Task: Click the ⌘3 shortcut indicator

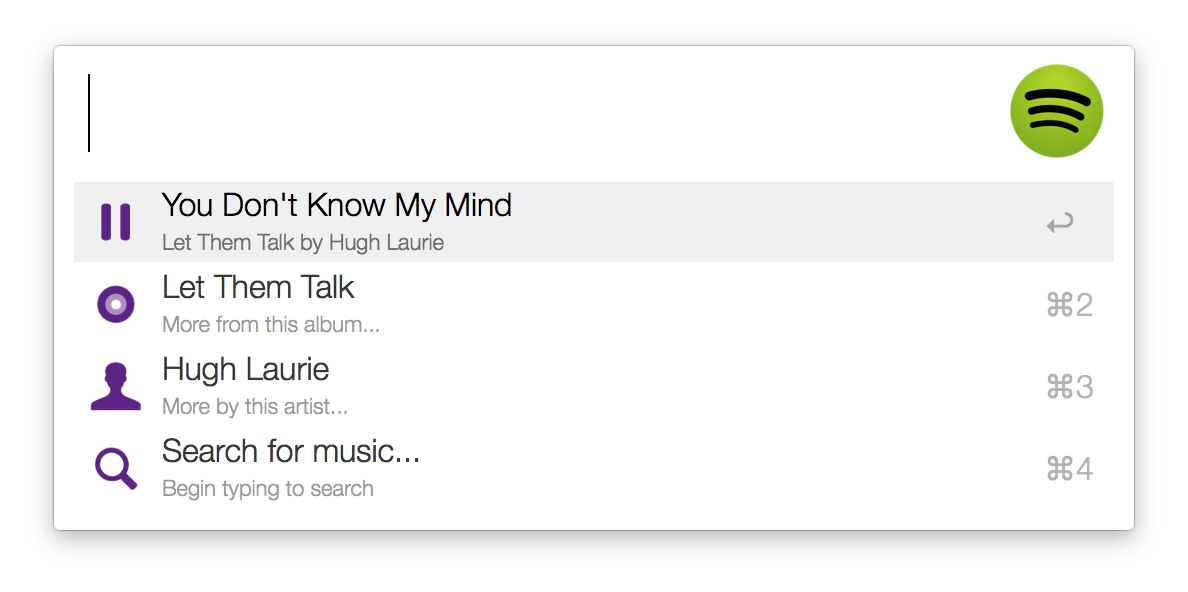Action: pyautogui.click(x=1069, y=387)
